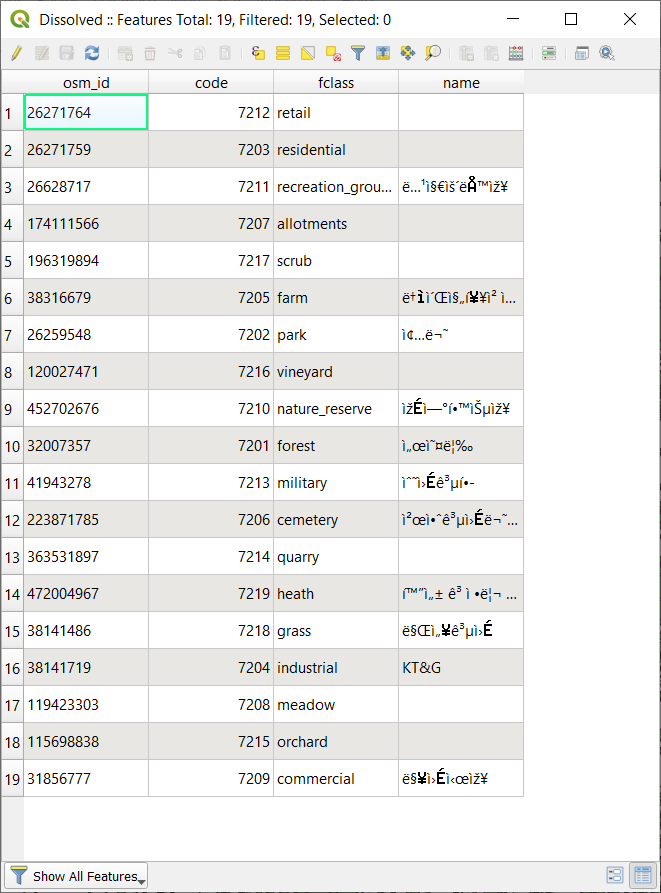
Task: Click the code cell 7217
Action: [x=211, y=261]
